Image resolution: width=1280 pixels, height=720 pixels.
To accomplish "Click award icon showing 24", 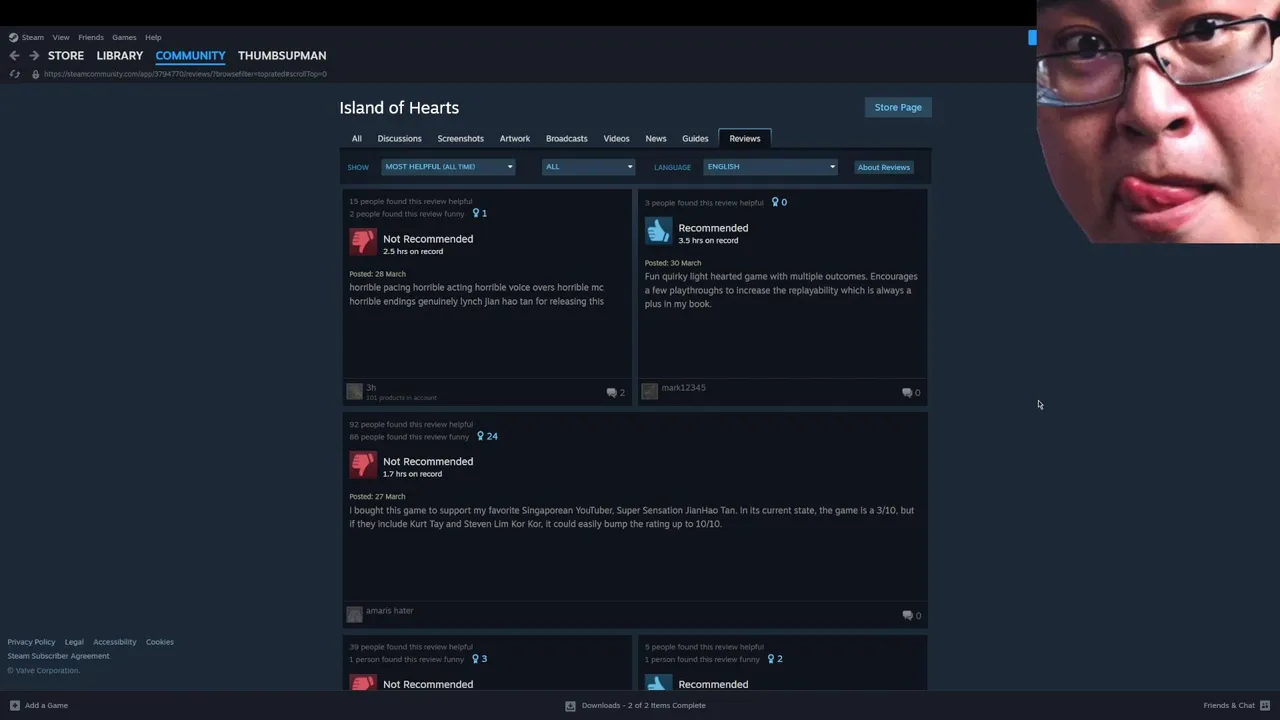I will (481, 436).
